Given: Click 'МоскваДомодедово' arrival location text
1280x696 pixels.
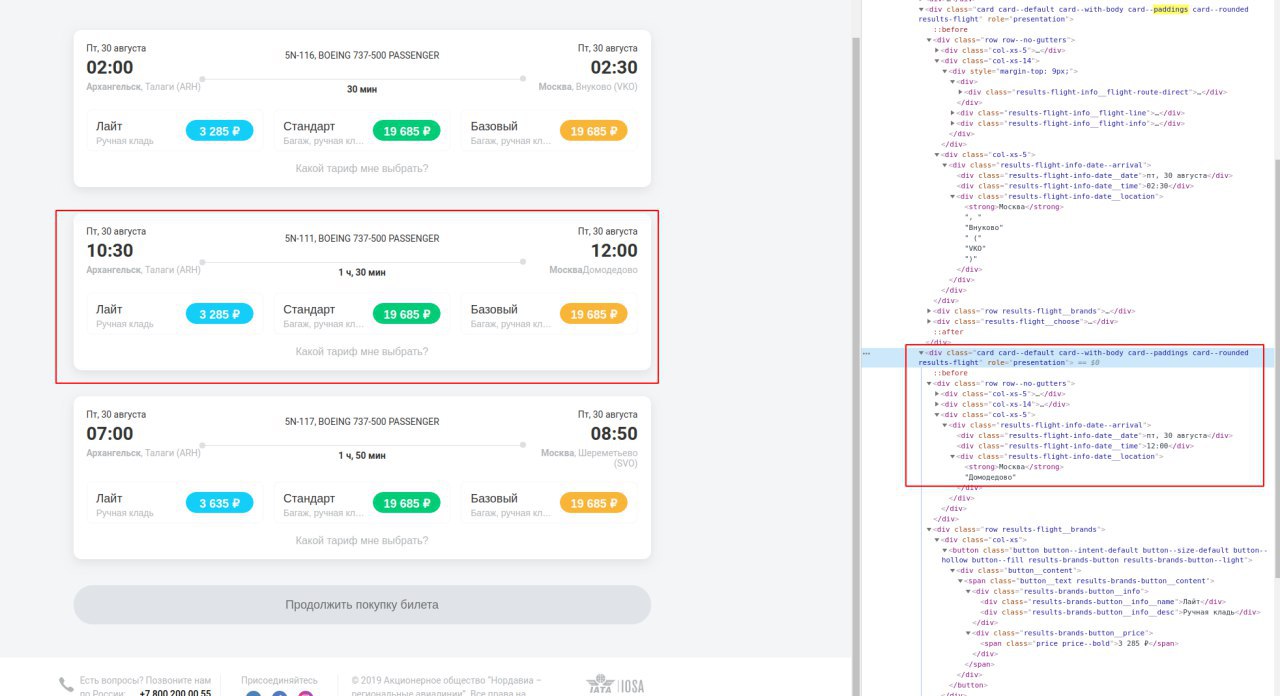Looking at the screenshot, I should [x=593, y=270].
